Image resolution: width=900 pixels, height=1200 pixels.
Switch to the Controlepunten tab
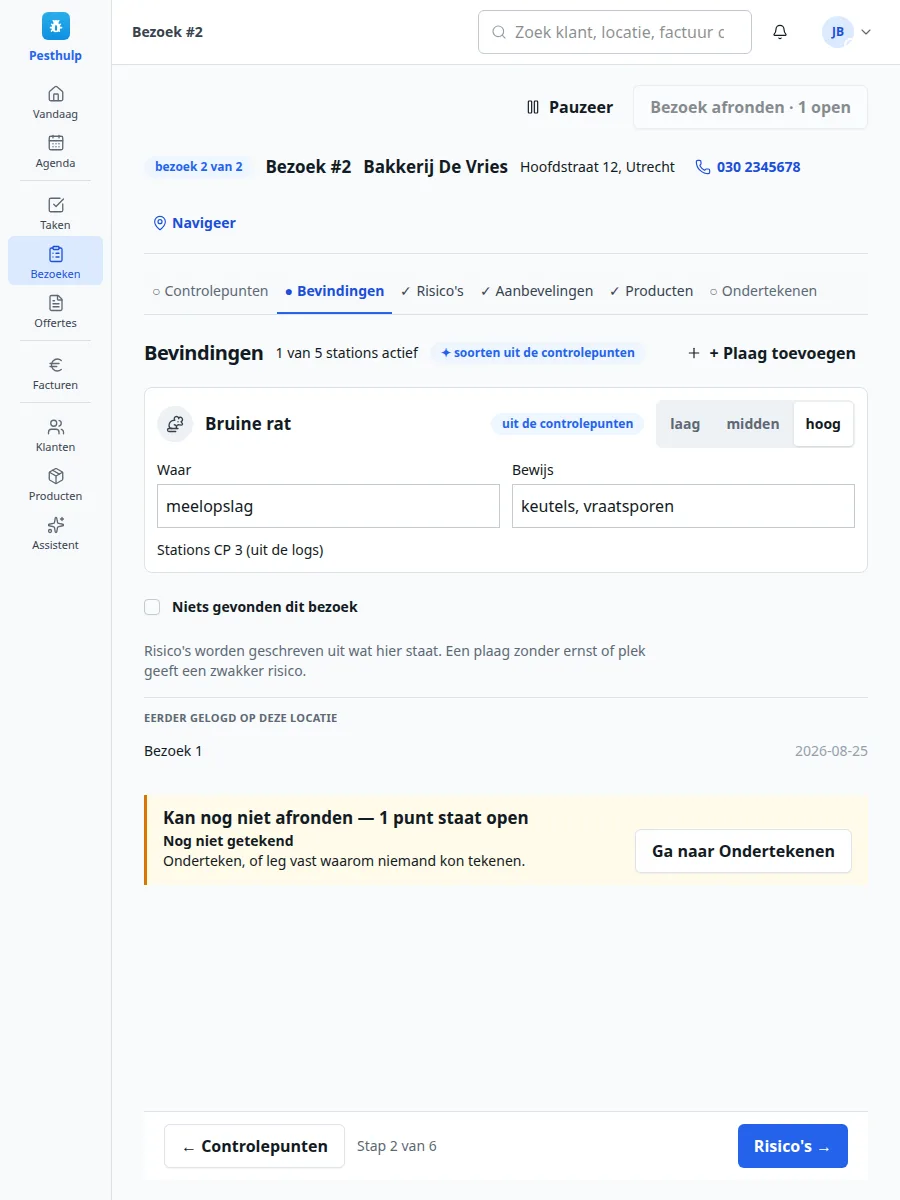click(210, 291)
